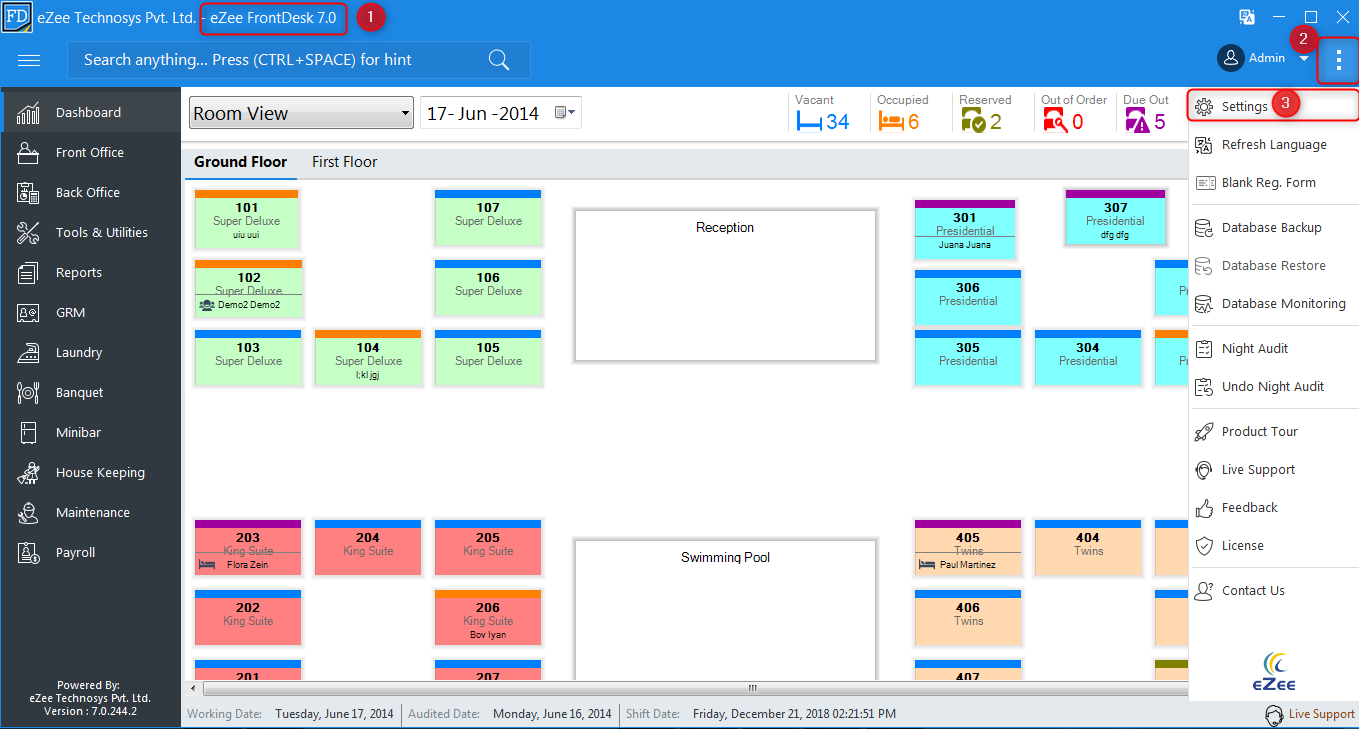
Task: Click the Front Office bed icon
Action: point(28,152)
